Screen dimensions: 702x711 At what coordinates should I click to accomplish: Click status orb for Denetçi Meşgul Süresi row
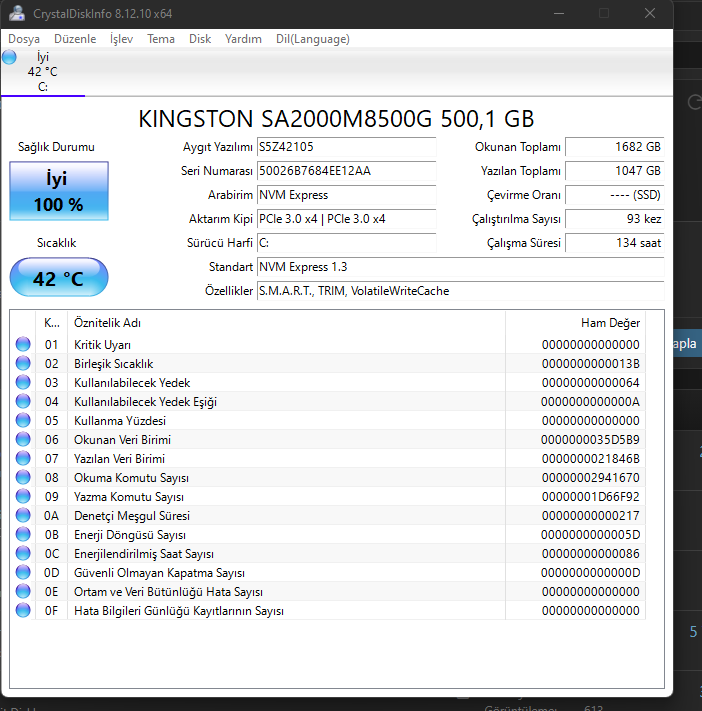pyautogui.click(x=23, y=516)
